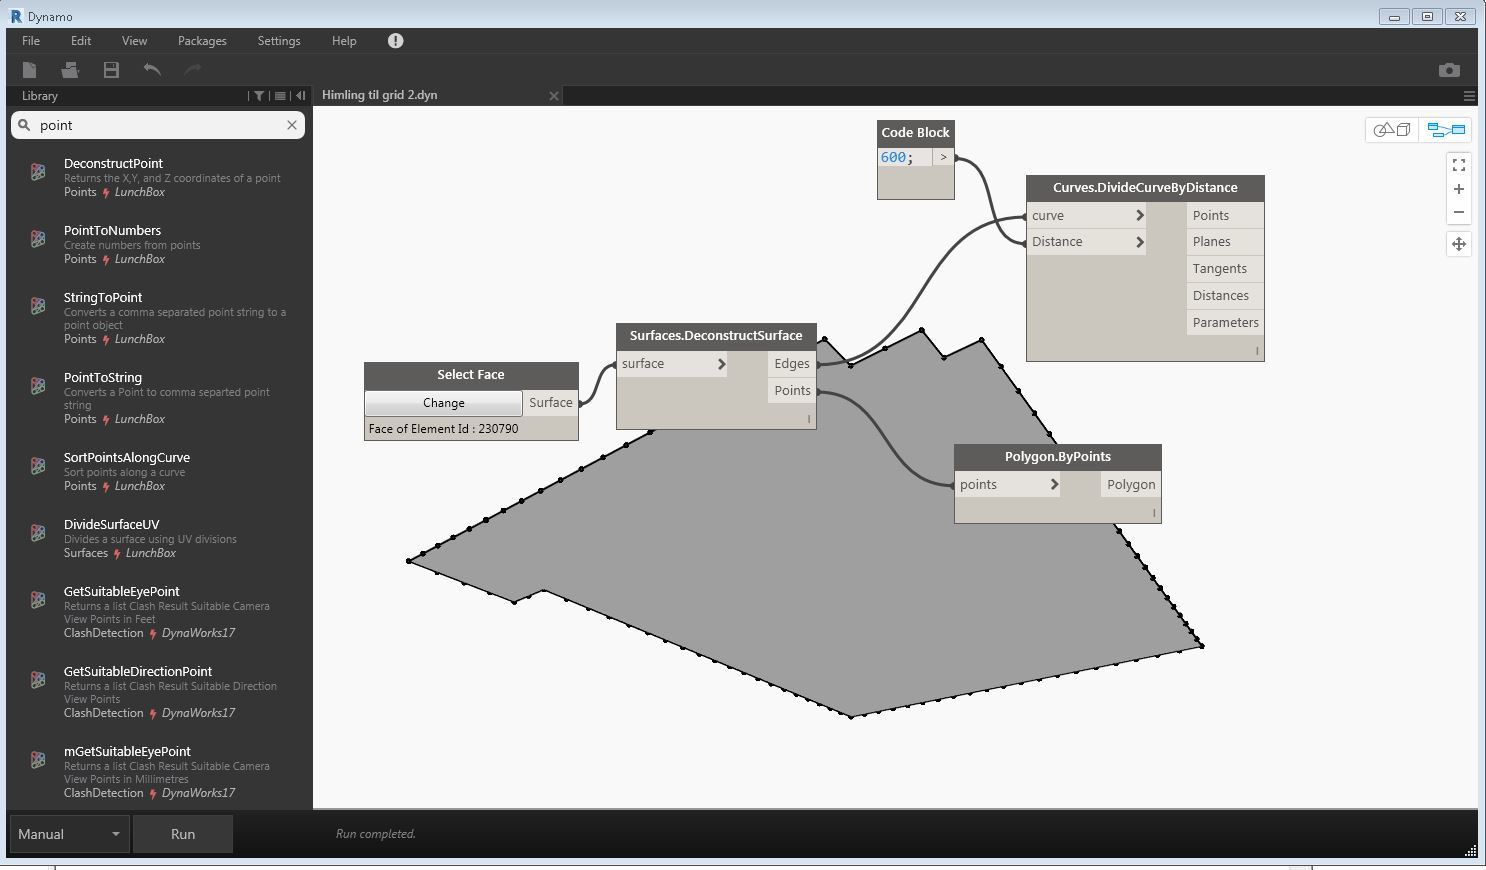Expand the points input on Polygon.ByPoints

(1054, 485)
